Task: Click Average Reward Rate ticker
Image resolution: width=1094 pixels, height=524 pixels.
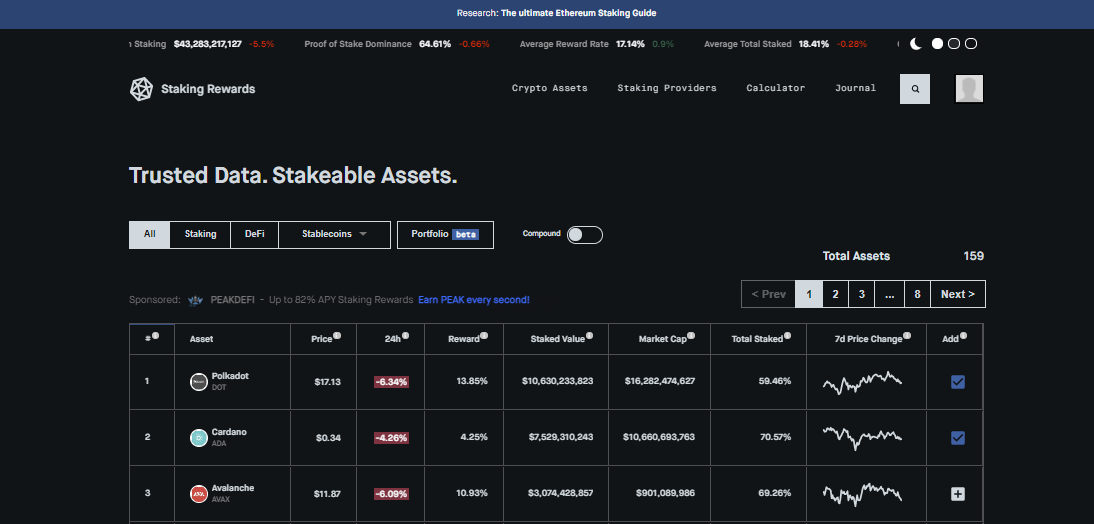Action: 597,44
